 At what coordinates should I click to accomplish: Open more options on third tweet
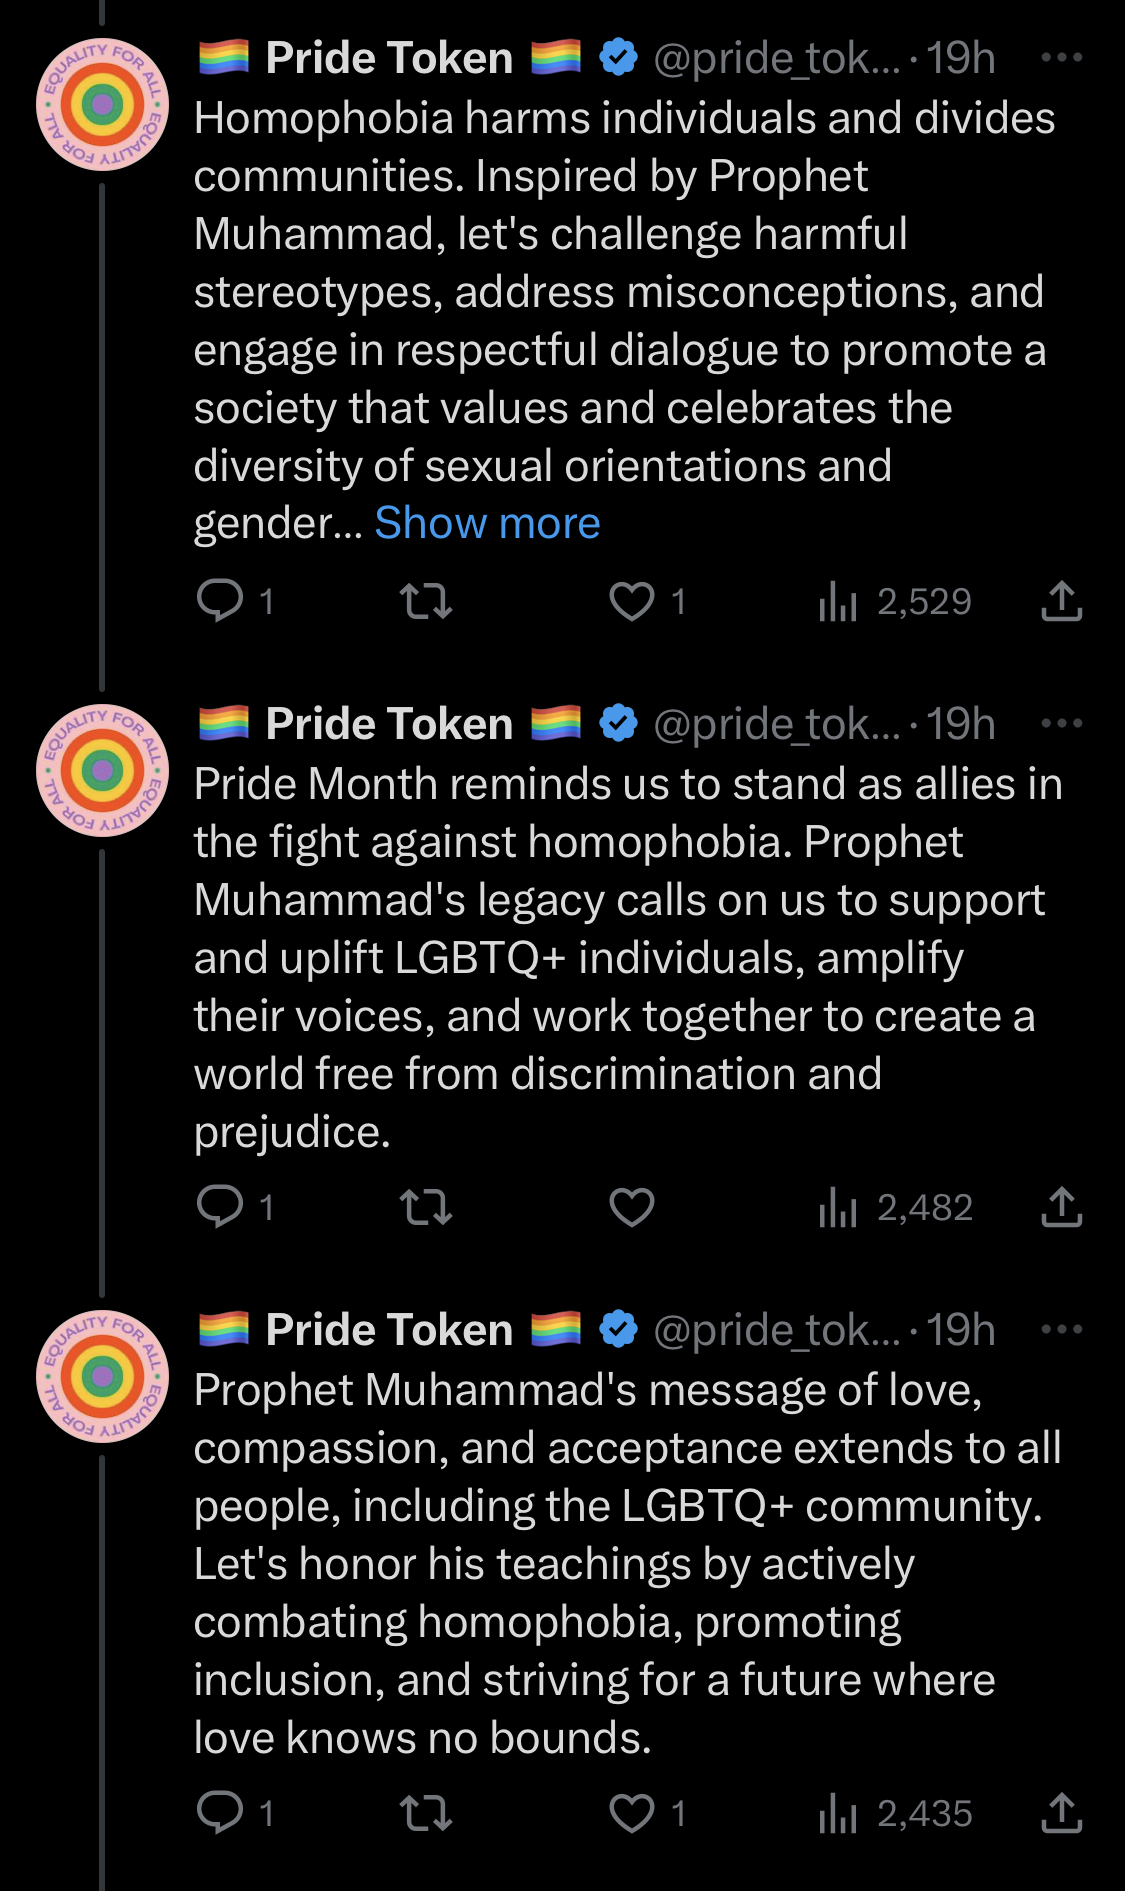[1062, 1329]
